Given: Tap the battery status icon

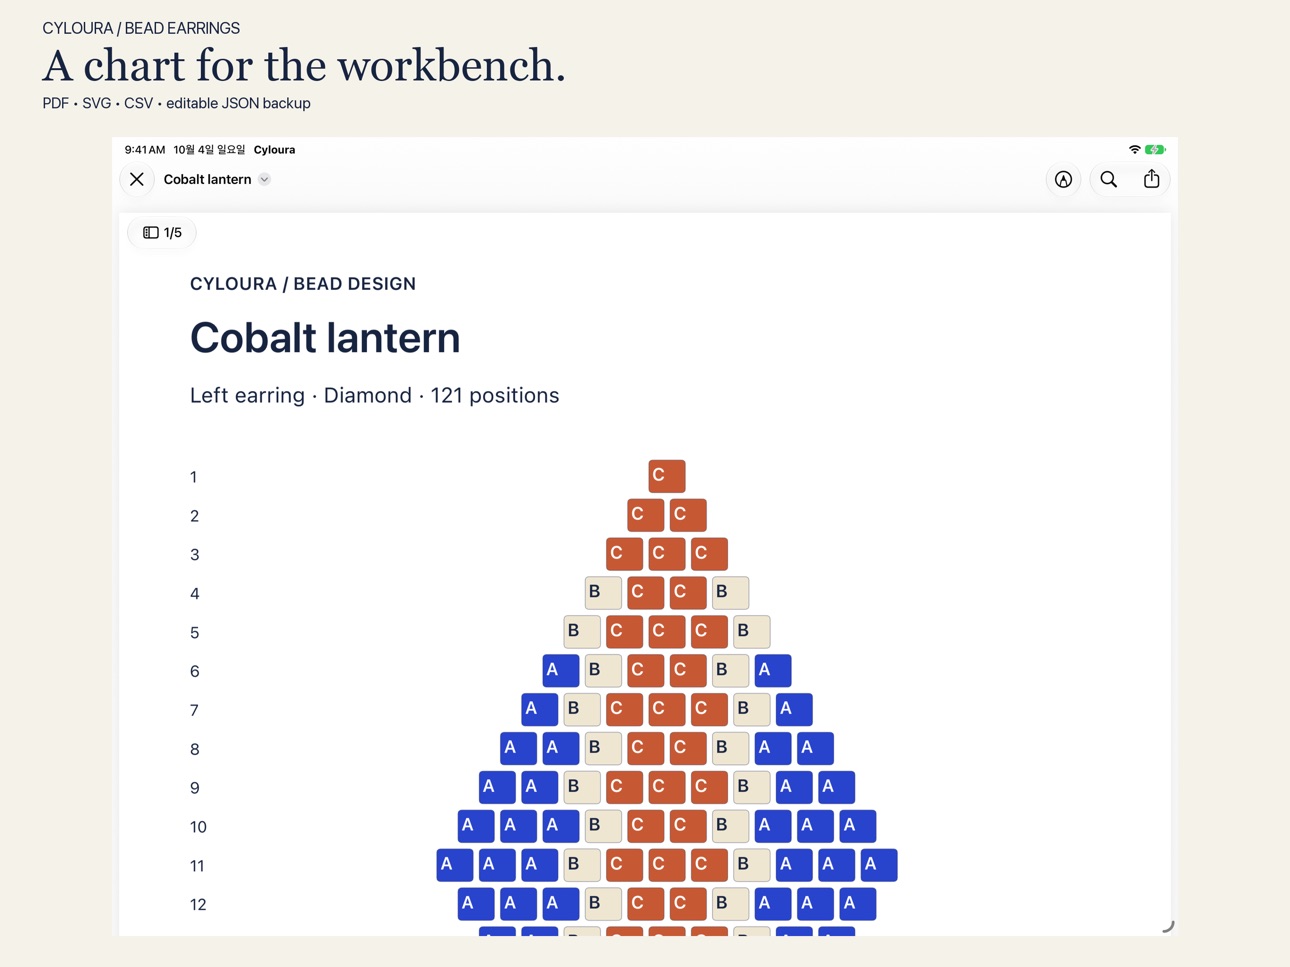Looking at the screenshot, I should click(x=1155, y=150).
